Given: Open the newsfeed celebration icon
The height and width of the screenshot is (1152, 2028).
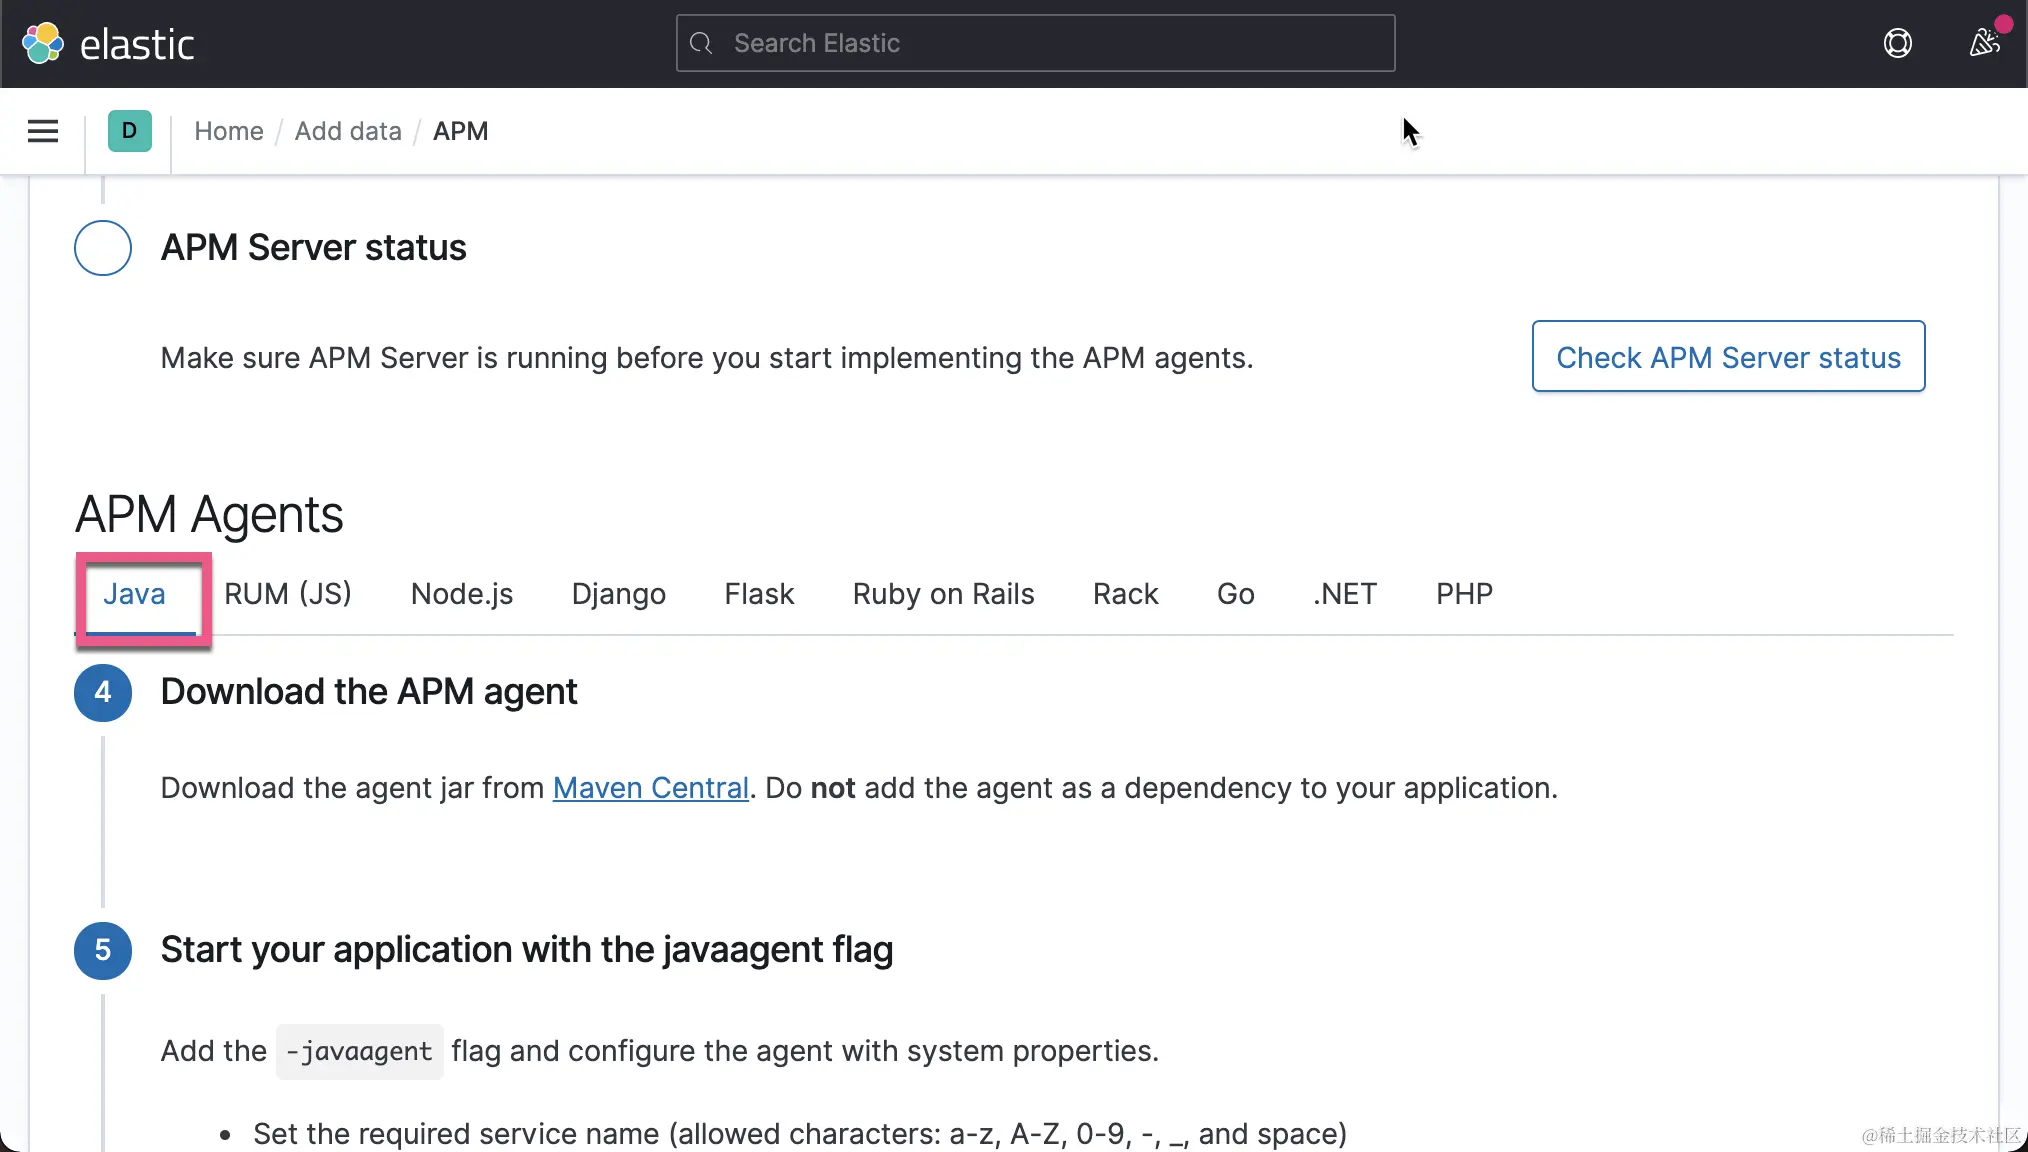Looking at the screenshot, I should click(x=1984, y=43).
